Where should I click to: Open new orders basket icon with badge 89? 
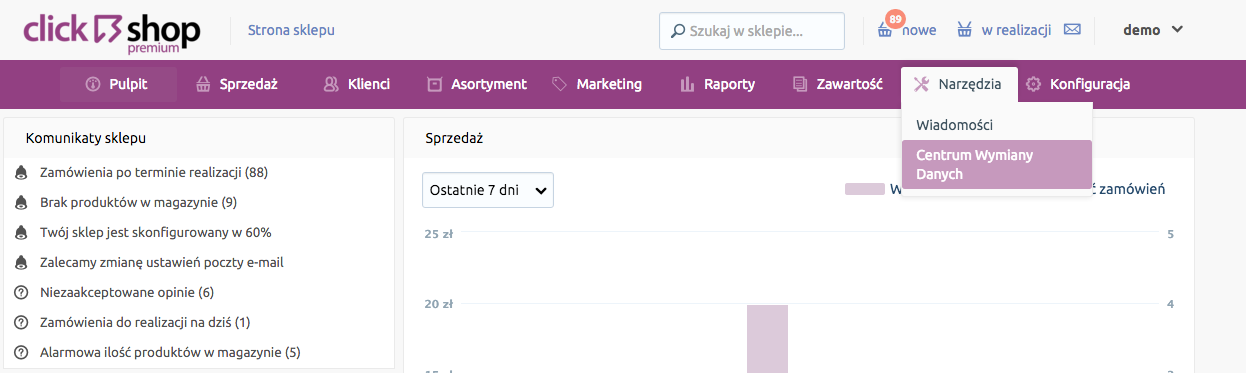click(885, 30)
